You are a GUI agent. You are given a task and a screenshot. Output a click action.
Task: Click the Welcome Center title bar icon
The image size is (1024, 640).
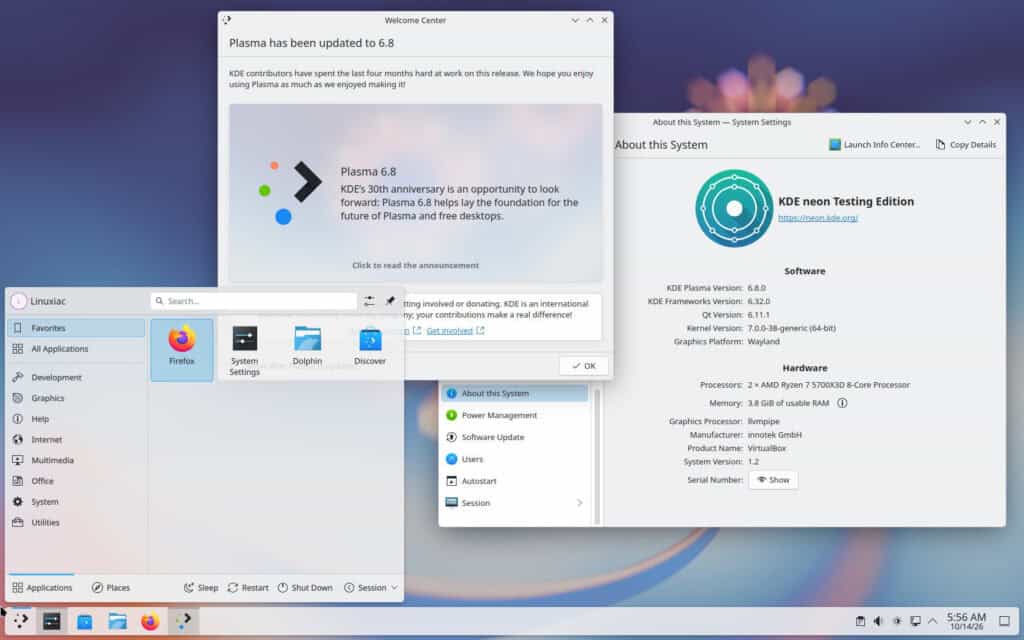(227, 20)
